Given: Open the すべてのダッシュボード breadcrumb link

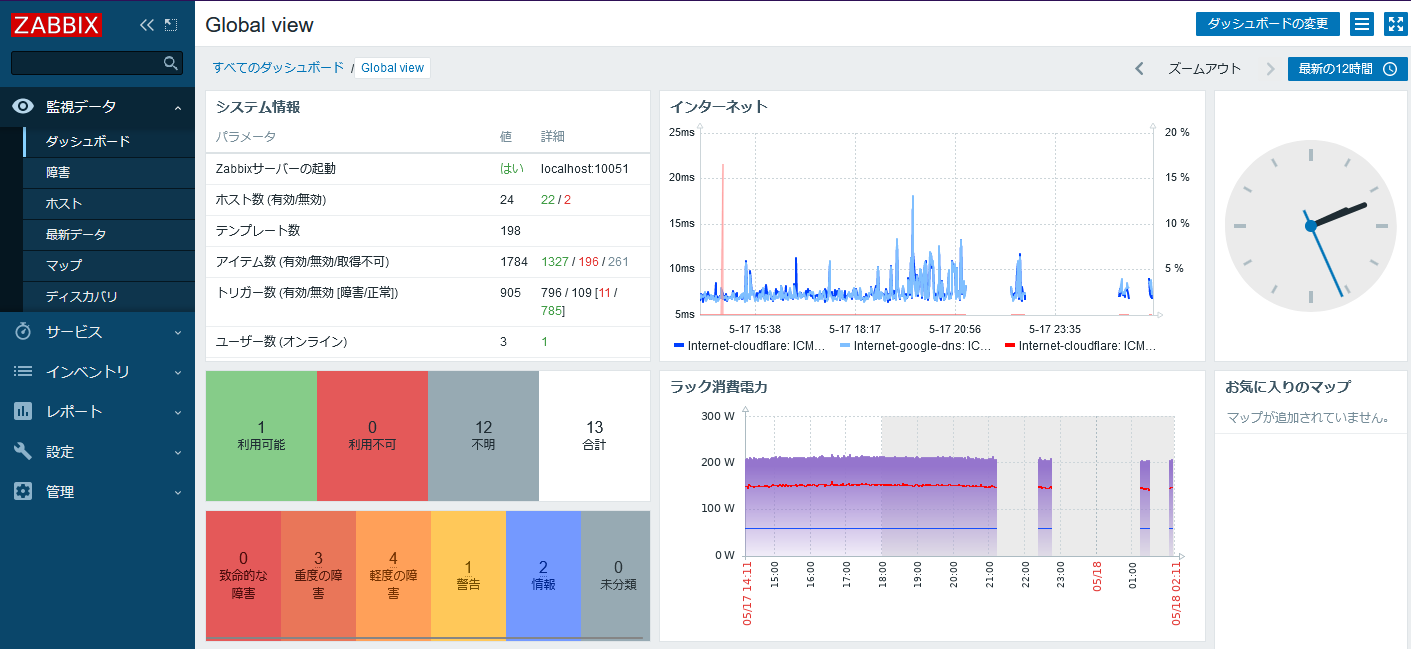Looking at the screenshot, I should 278,68.
